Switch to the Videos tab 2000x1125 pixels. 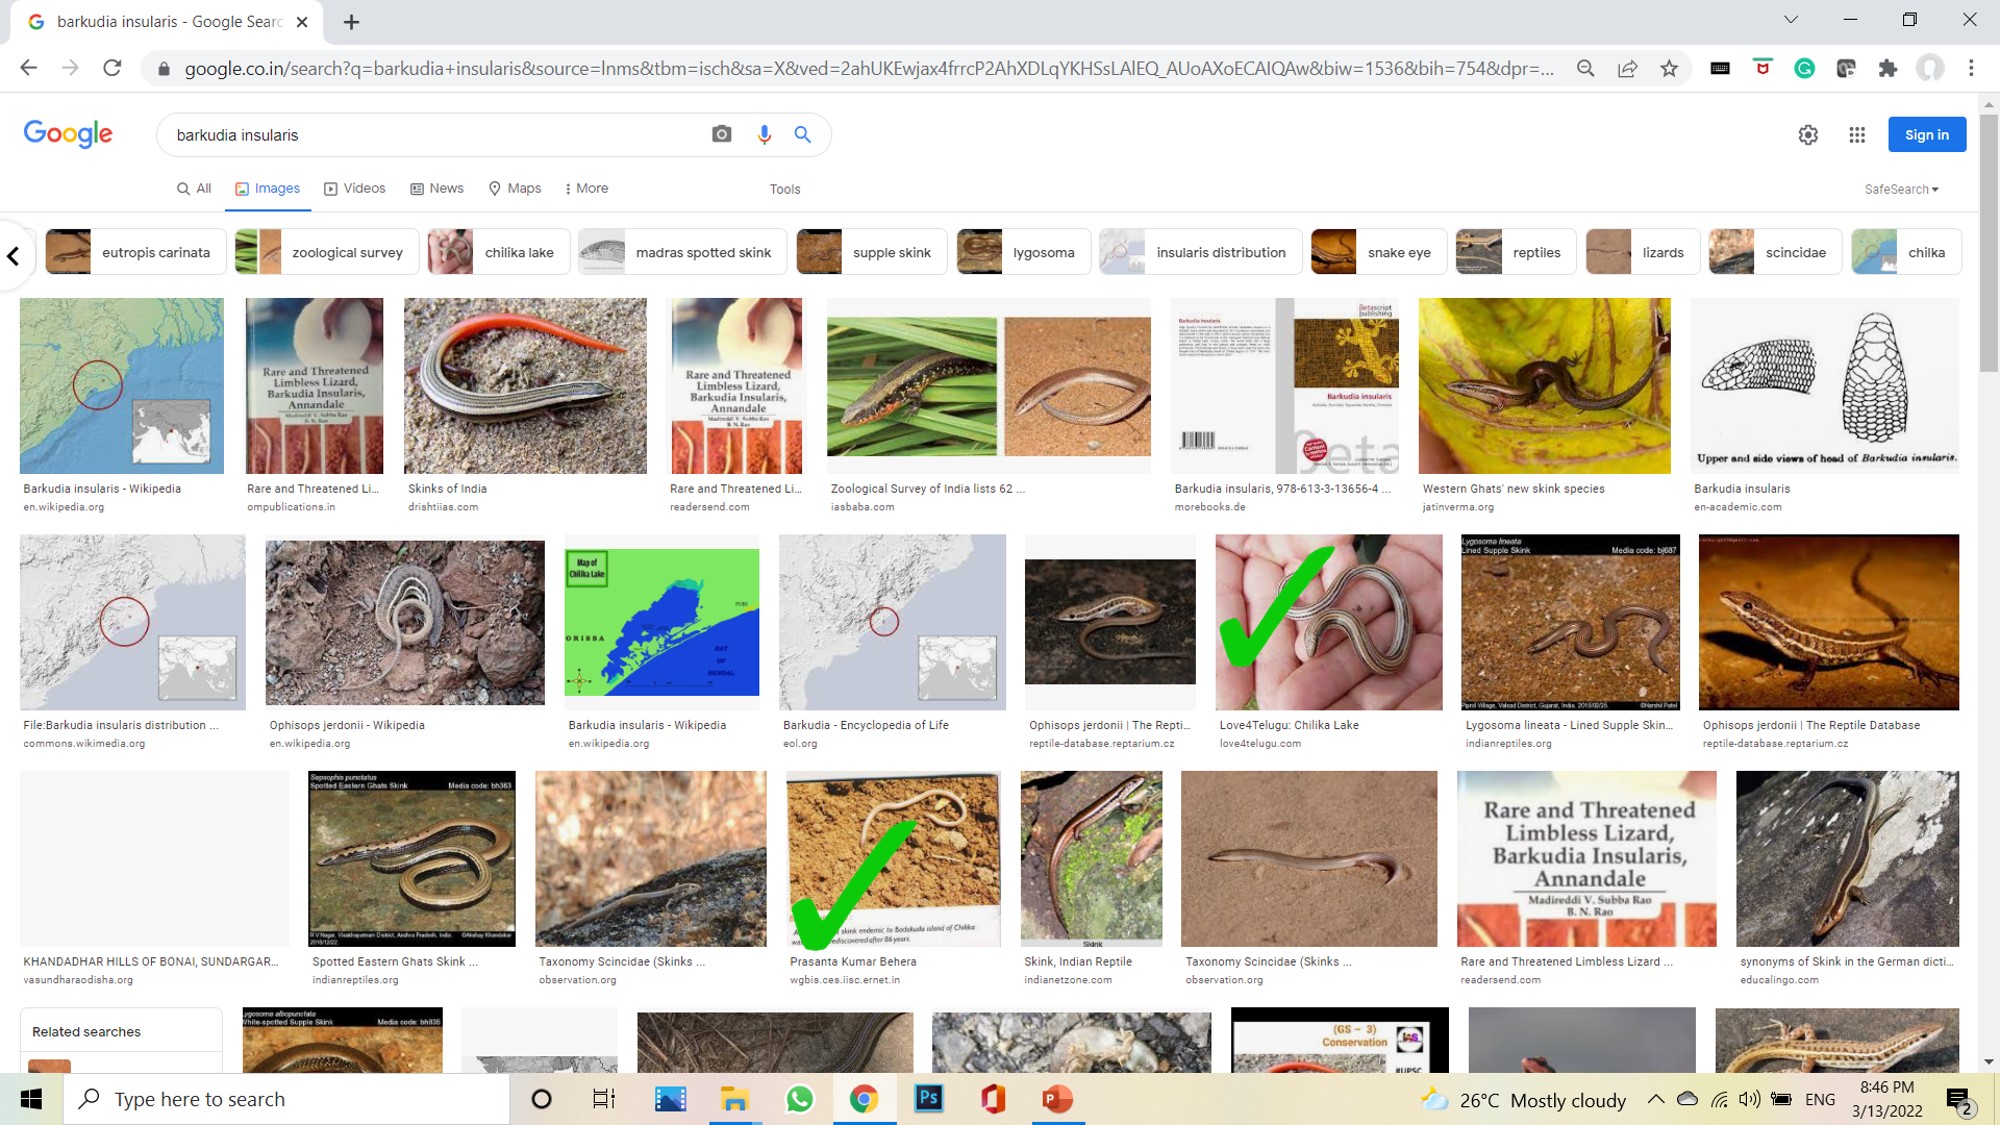354,188
